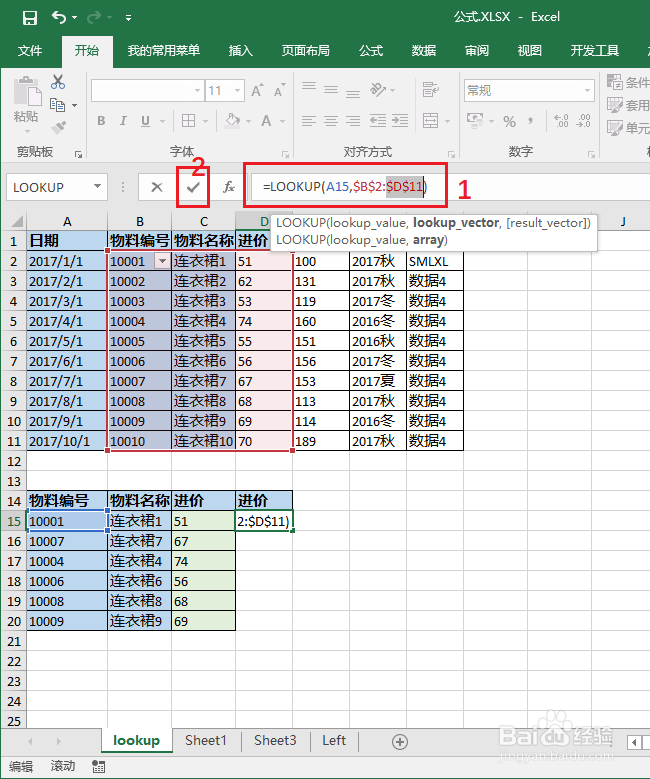The image size is (650, 779).
Task: Click the Fill Color bucket icon
Action: click(x=233, y=121)
